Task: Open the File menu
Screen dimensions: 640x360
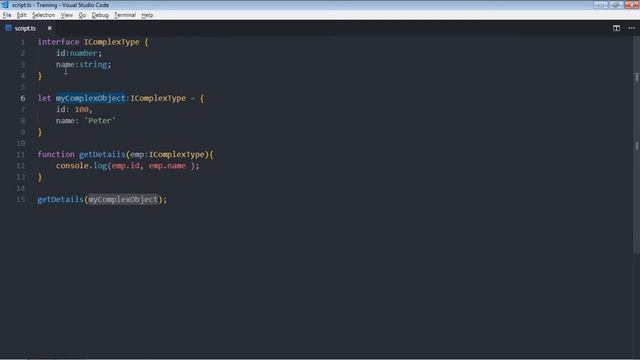Action: click(x=7, y=15)
